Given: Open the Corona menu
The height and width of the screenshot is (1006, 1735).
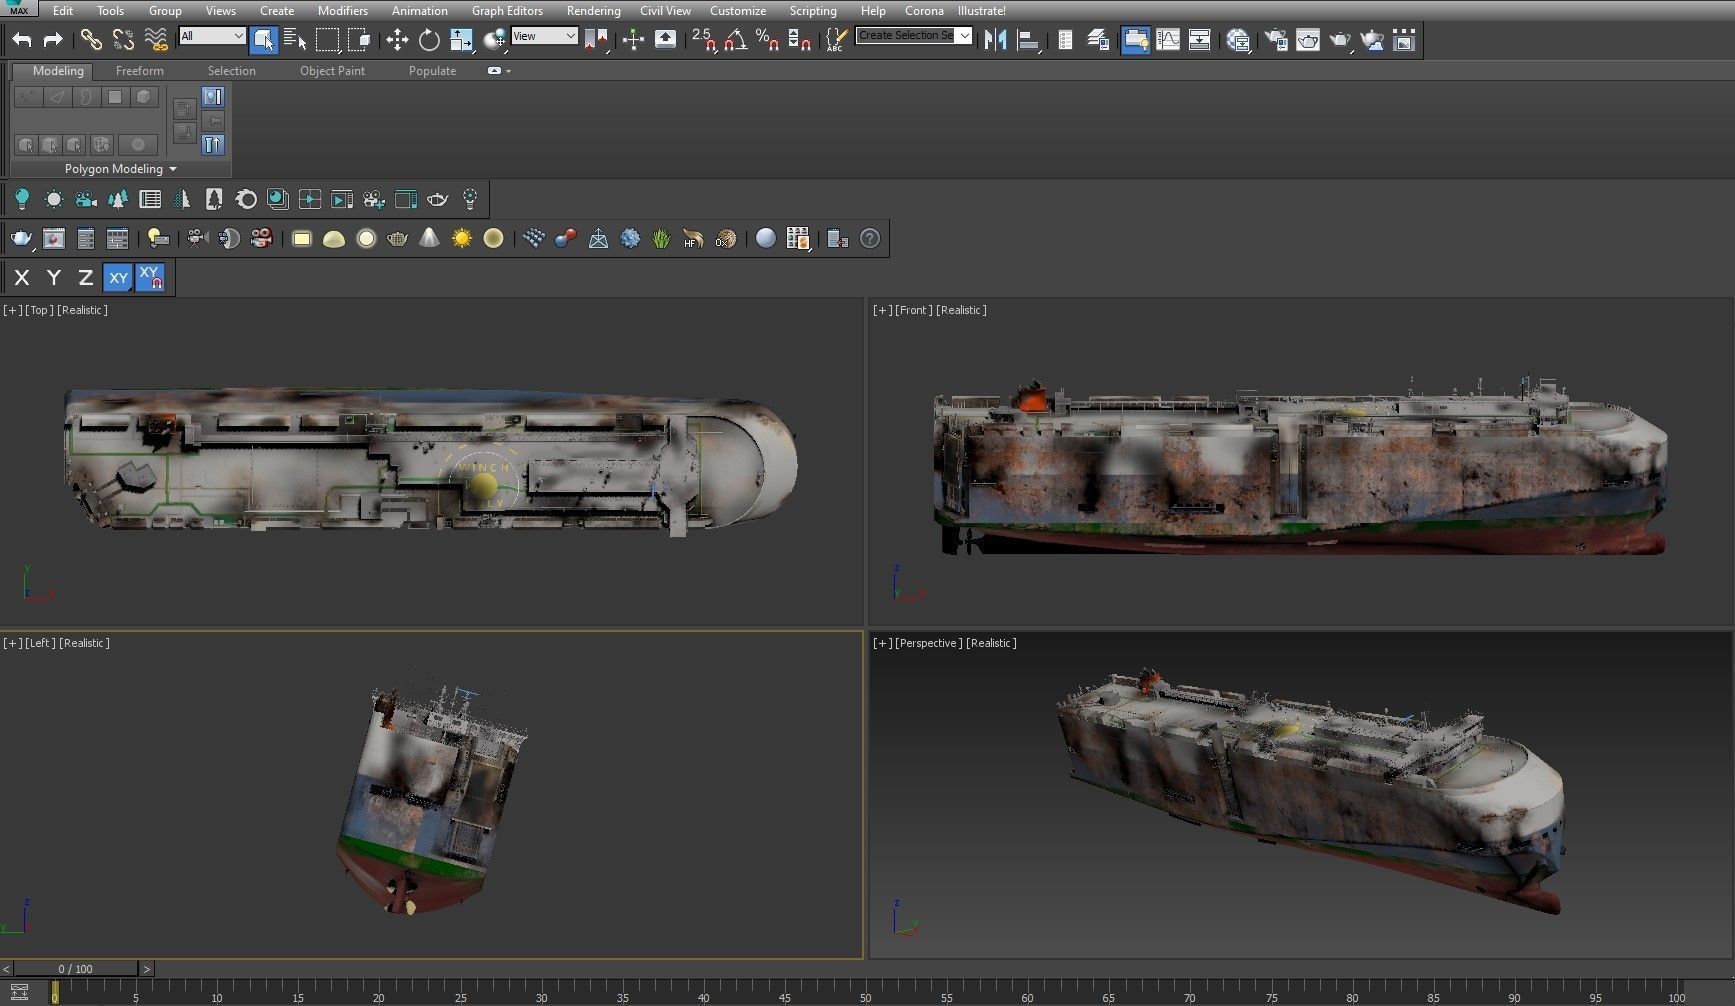Looking at the screenshot, I should (x=924, y=11).
